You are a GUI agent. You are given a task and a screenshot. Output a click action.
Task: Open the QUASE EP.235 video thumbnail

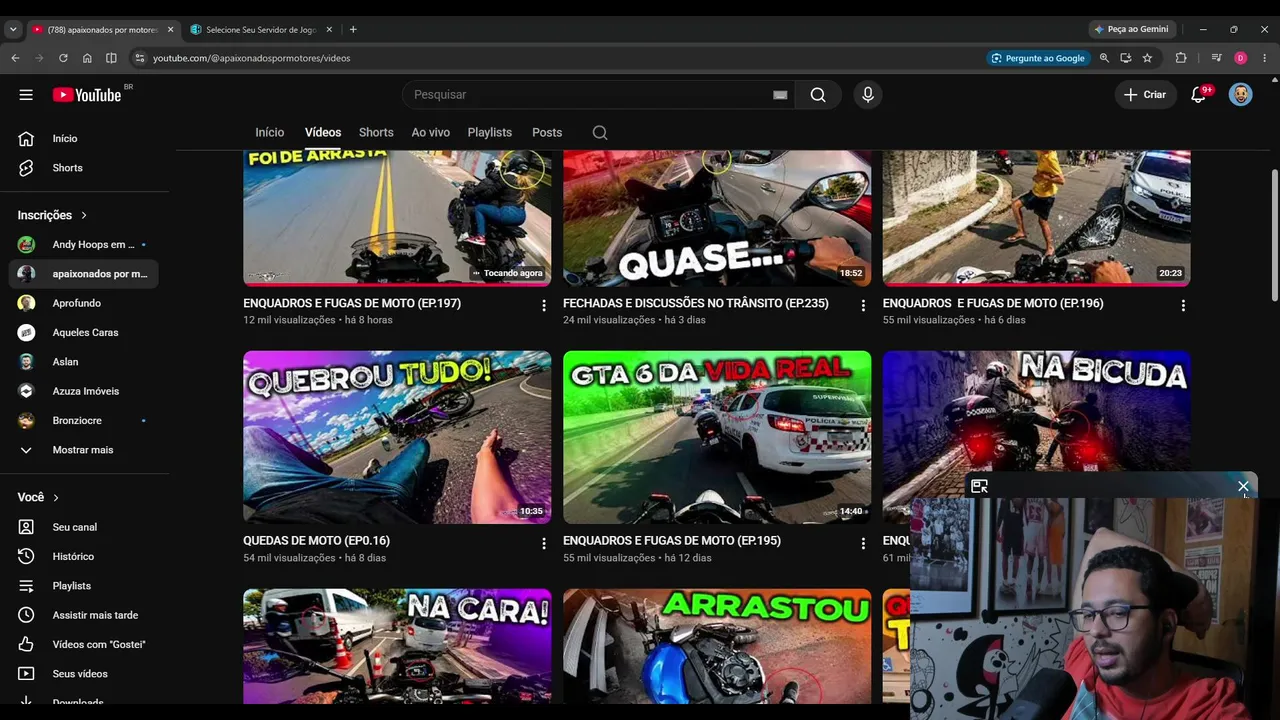point(717,218)
